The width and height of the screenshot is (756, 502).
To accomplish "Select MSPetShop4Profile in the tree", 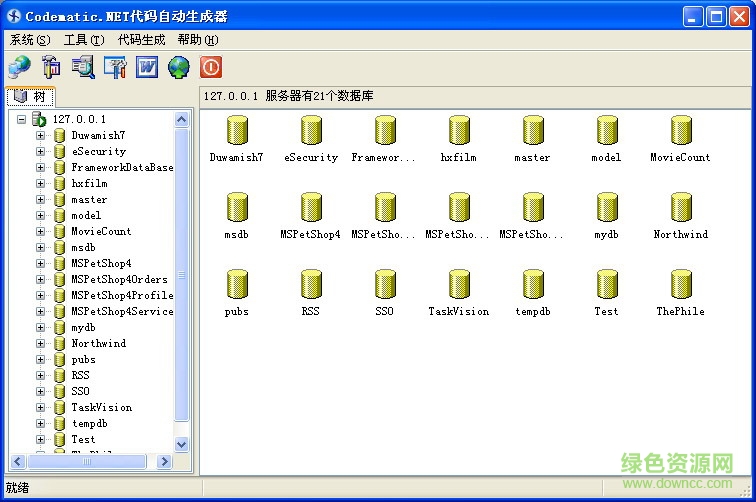I will pyautogui.click(x=122, y=295).
